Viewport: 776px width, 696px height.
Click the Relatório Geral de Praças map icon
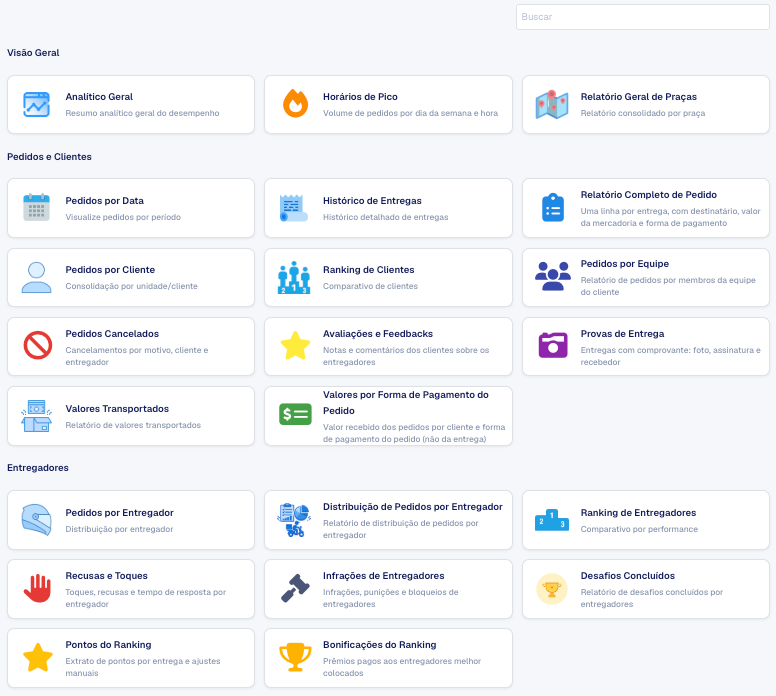[x=552, y=104]
